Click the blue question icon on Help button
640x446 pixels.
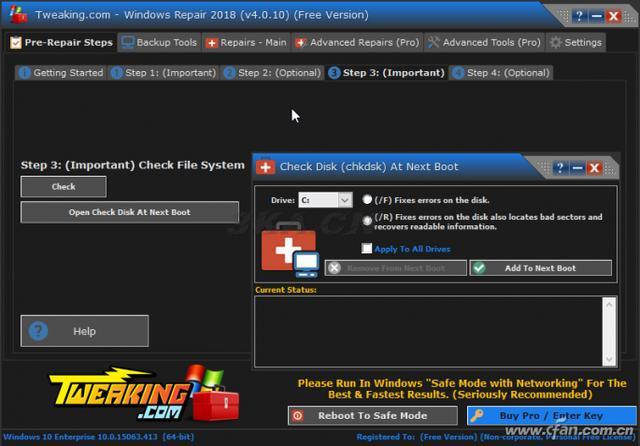38,331
